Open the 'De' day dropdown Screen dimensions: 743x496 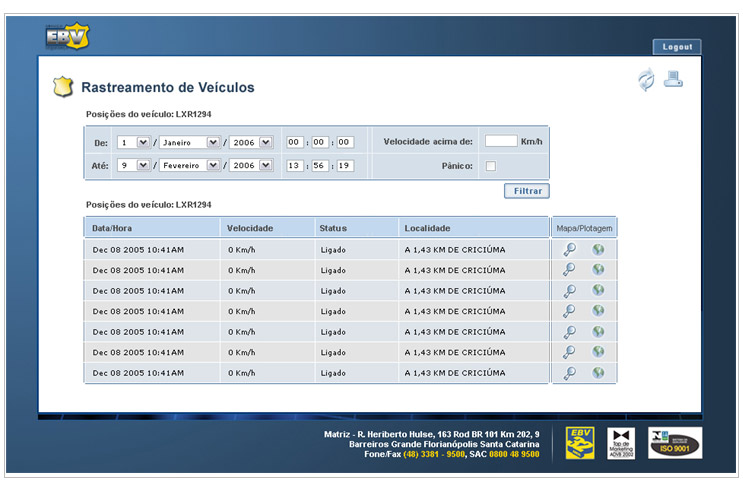(x=142, y=142)
